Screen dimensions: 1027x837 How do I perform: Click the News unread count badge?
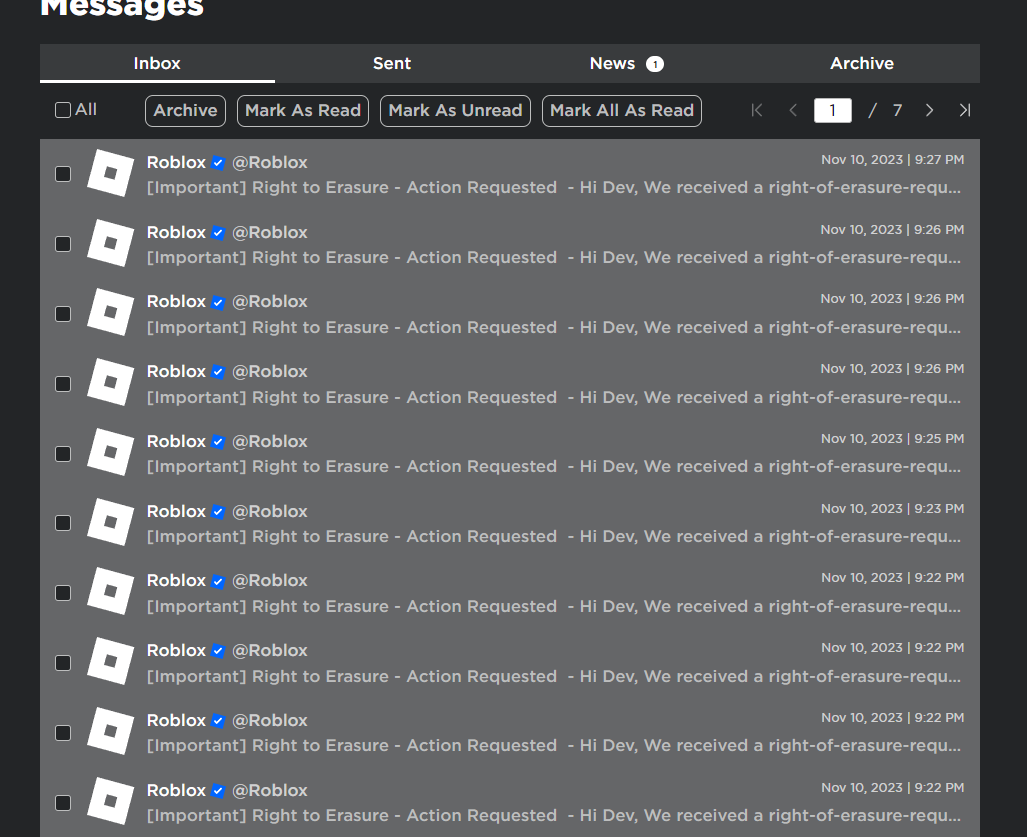(655, 64)
